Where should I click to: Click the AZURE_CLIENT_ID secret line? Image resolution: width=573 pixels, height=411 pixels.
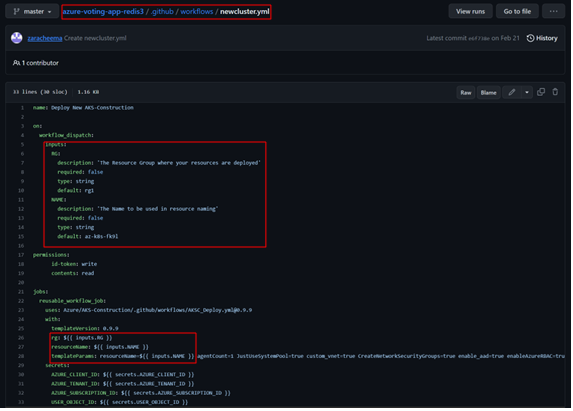pyautogui.click(x=123, y=374)
